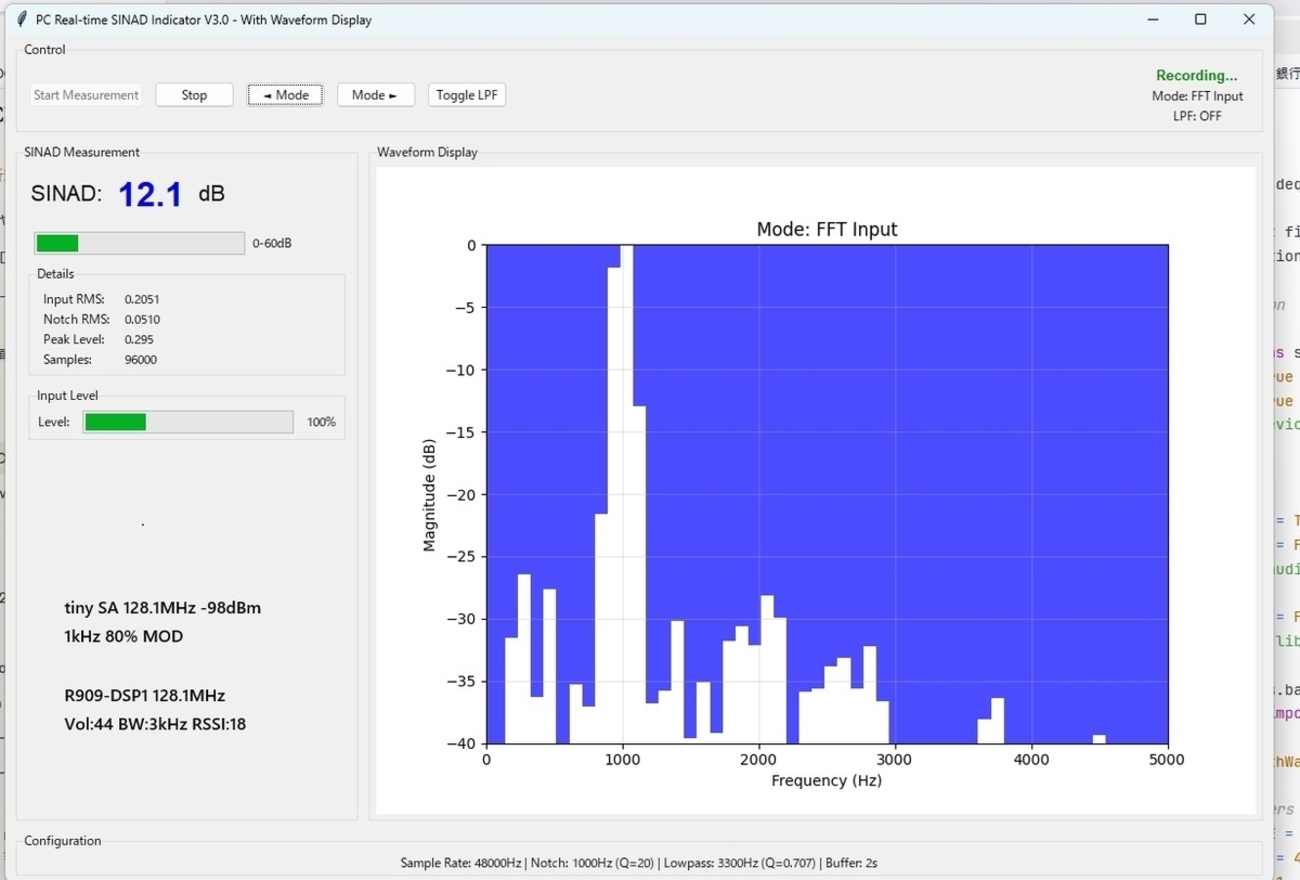The width and height of the screenshot is (1300, 880).
Task: Click the Input Level meter bar
Action: (188, 422)
